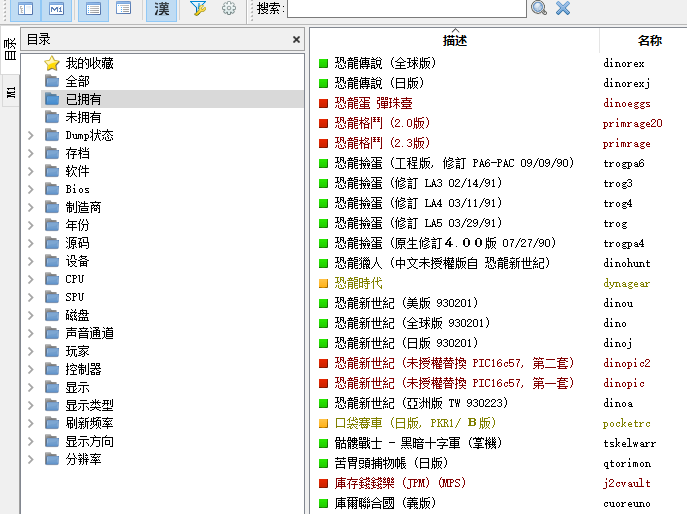This screenshot has height=519, width=699.
Task: Open settings via the gear icon
Action: tap(229, 9)
